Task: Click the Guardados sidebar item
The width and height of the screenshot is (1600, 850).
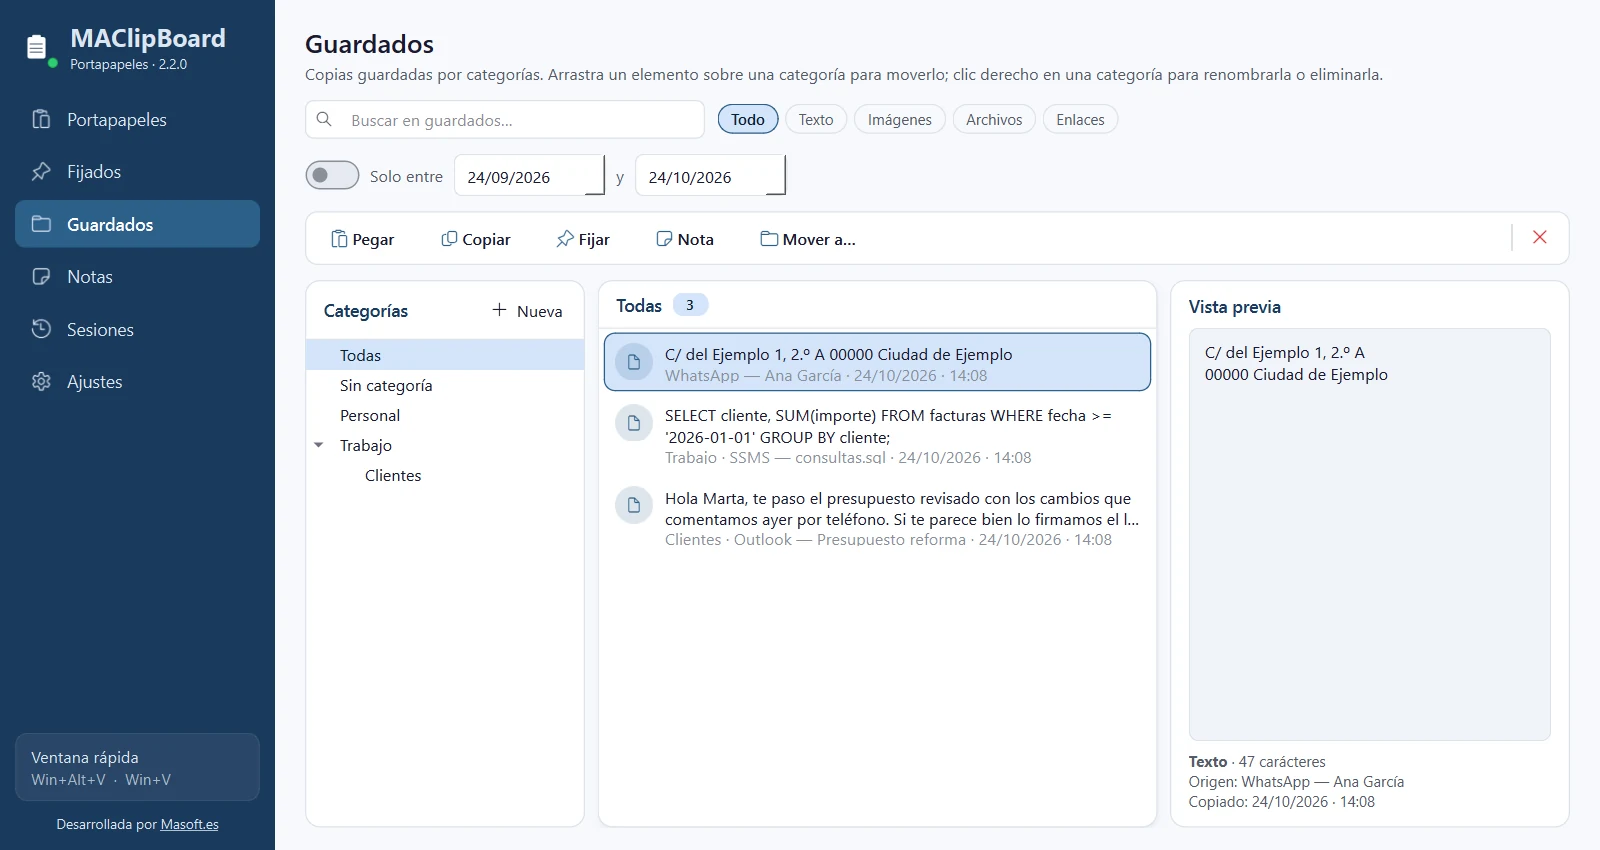Action: pyautogui.click(x=137, y=224)
